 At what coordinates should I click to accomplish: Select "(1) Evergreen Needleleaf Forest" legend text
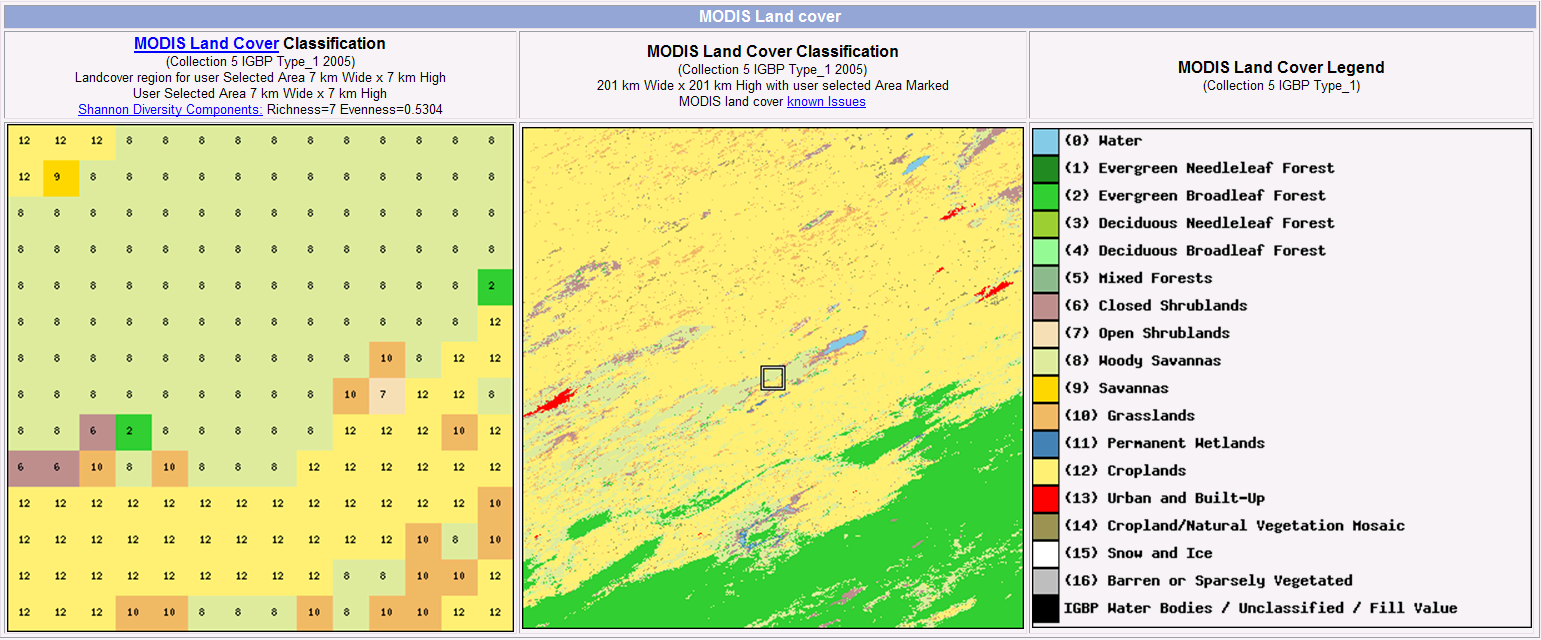click(x=1199, y=168)
